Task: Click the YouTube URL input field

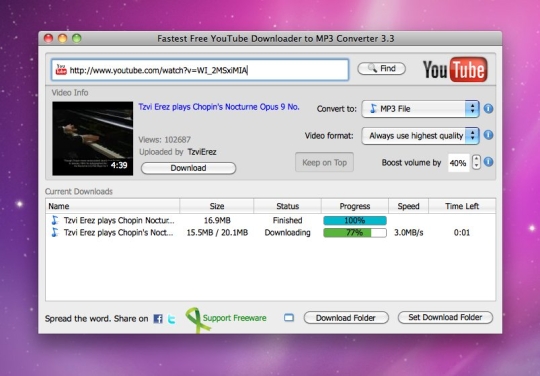Action: coord(200,70)
